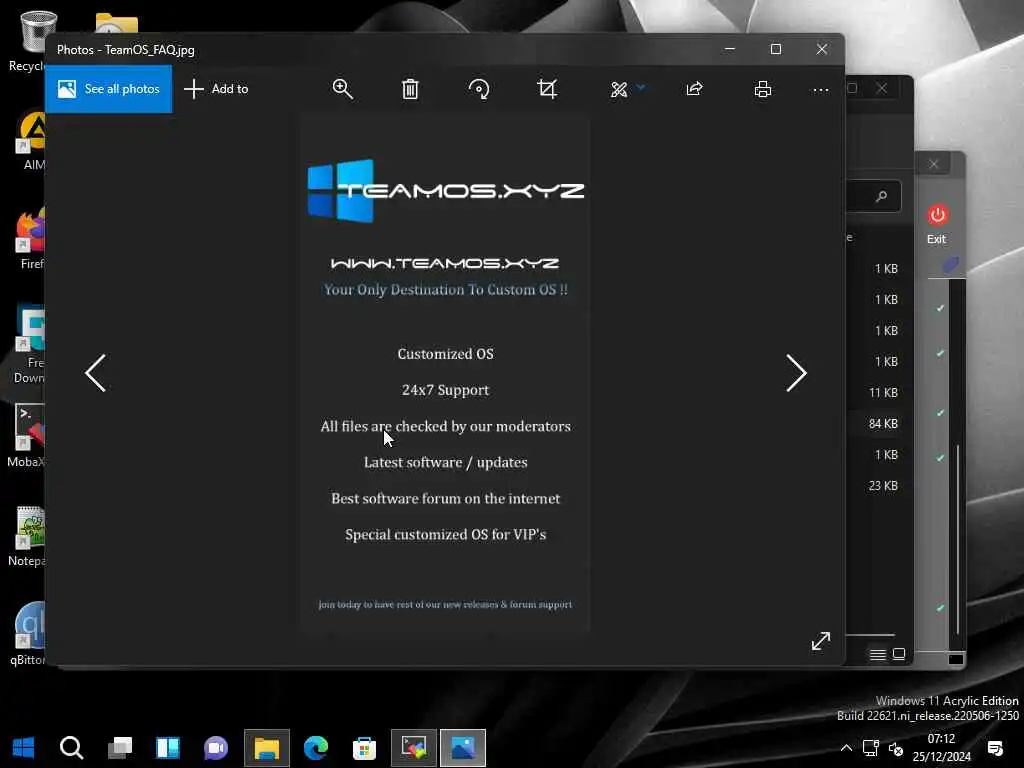Expand the Edit & Create dropdown arrow
Screen dimensions: 1024x768
click(641, 87)
